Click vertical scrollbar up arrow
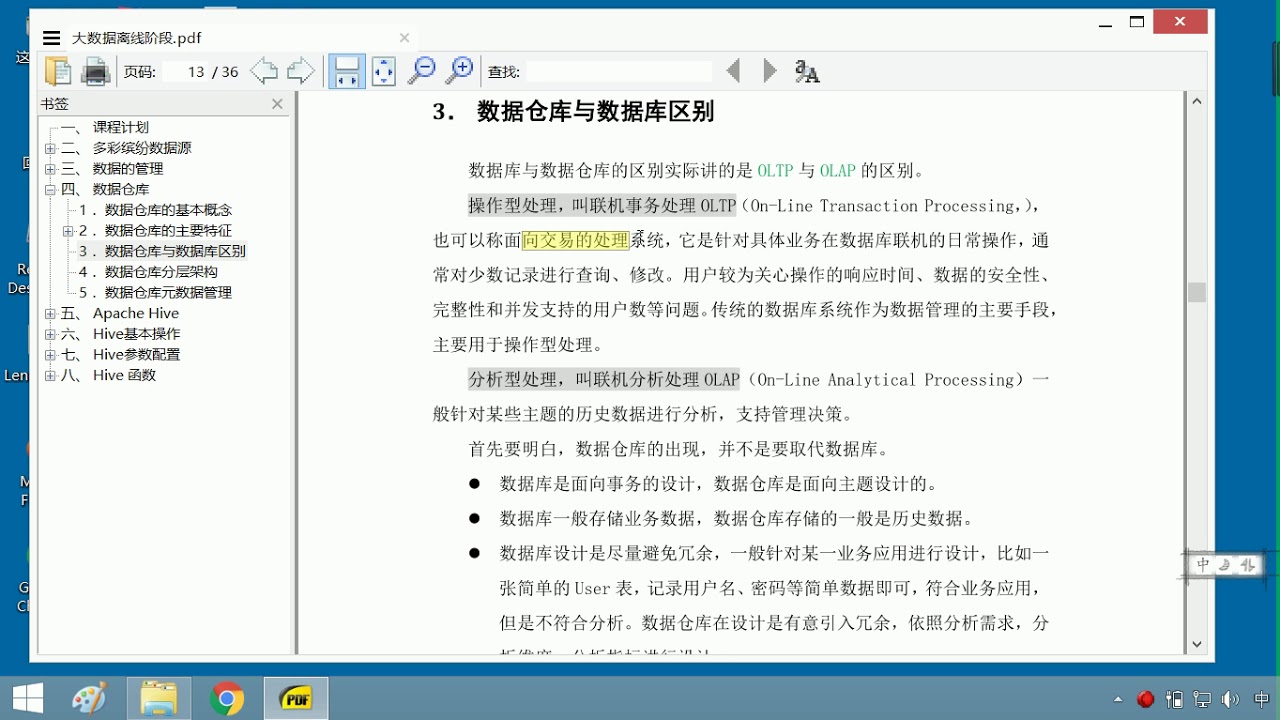 pos(1197,101)
